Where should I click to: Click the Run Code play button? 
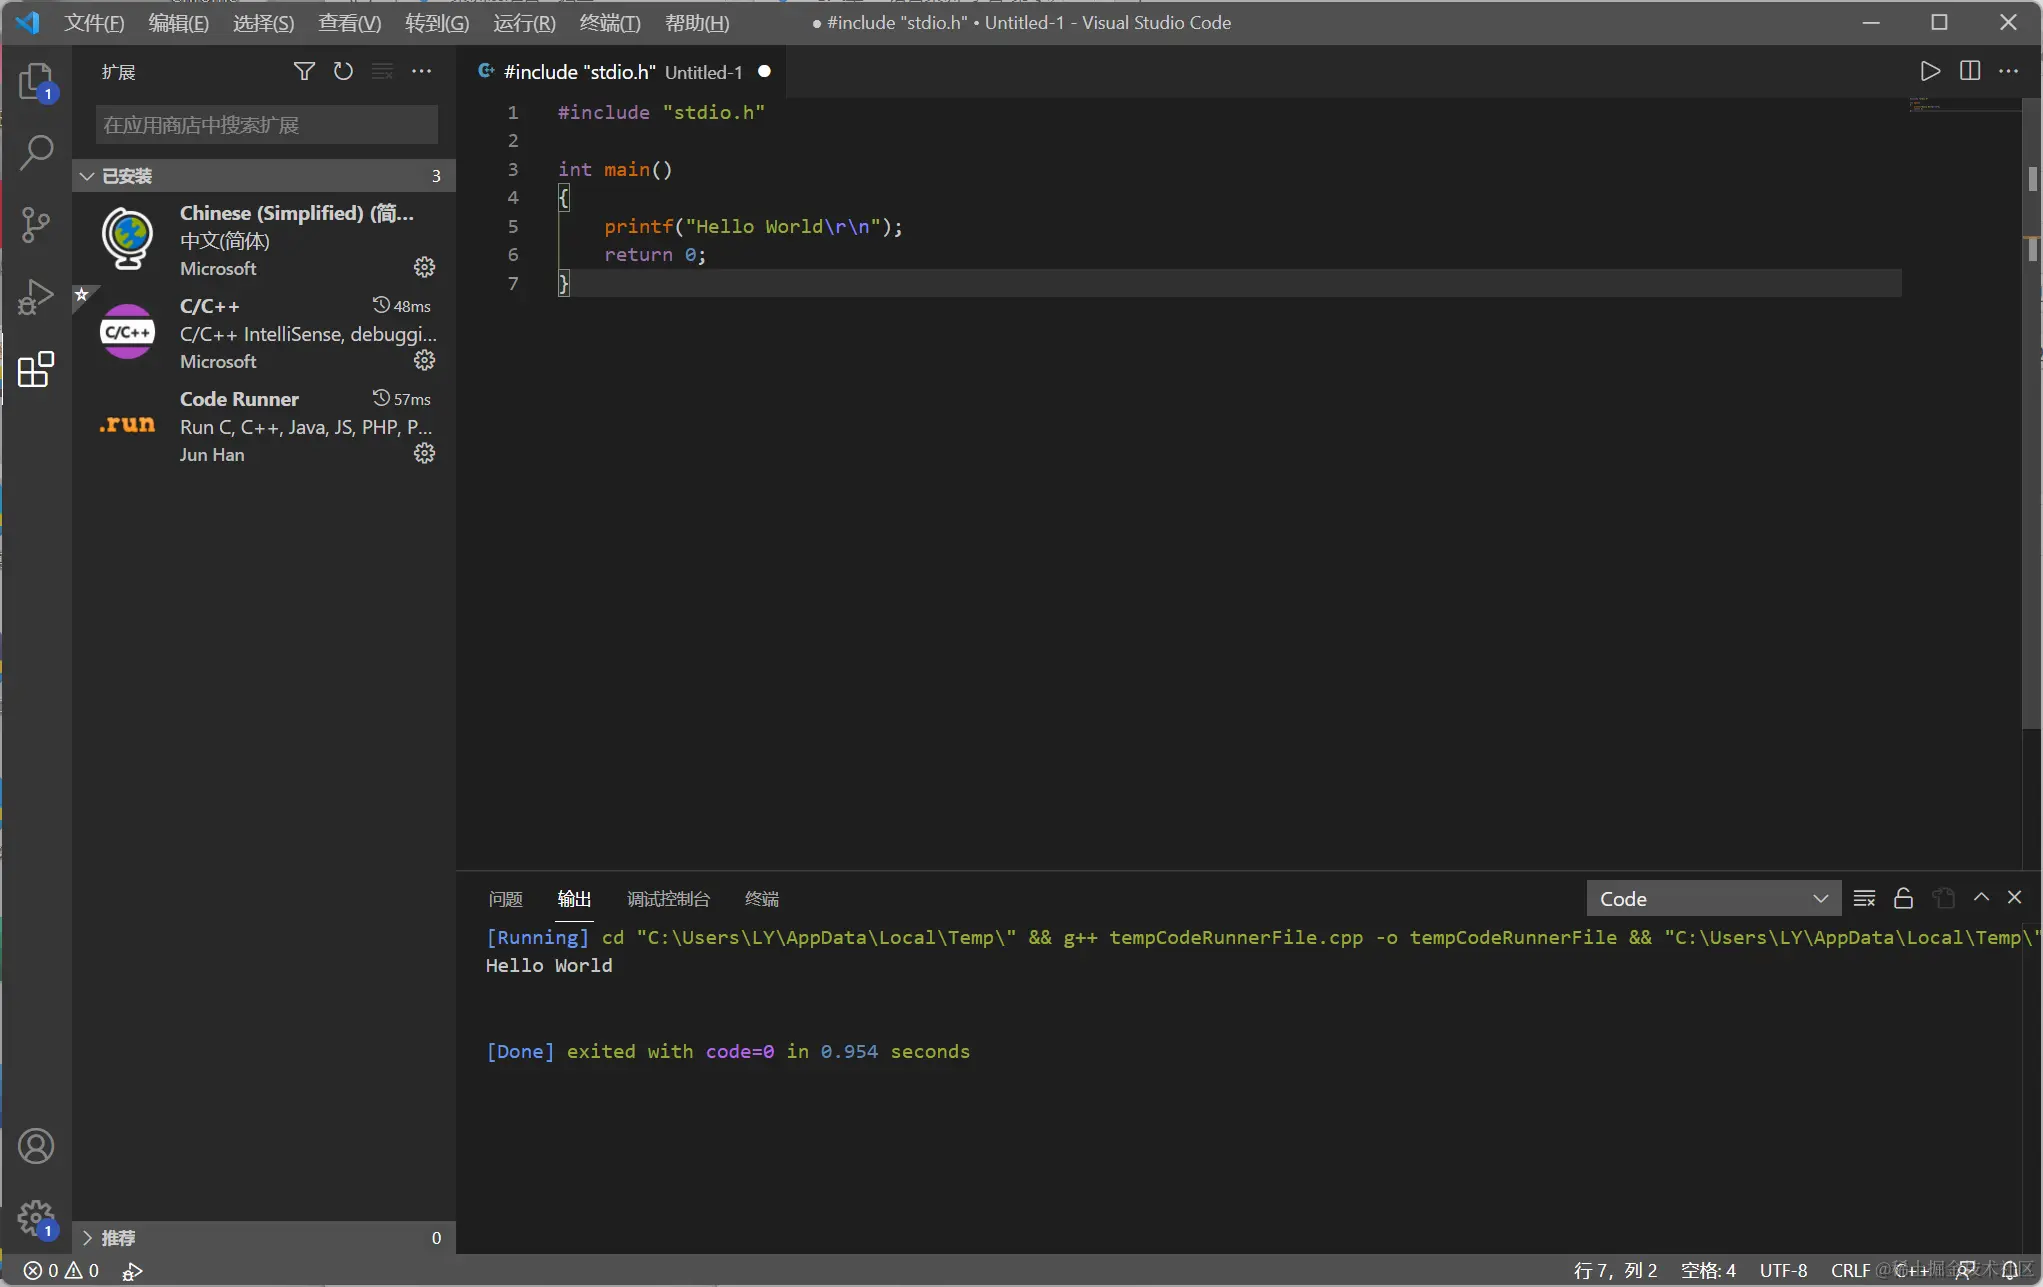pos(1930,71)
